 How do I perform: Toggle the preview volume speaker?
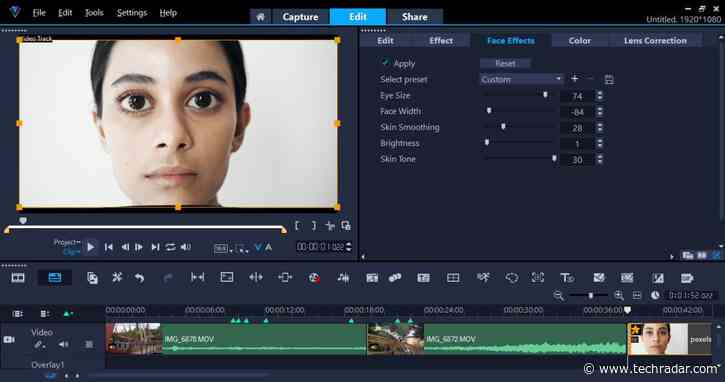[186, 247]
